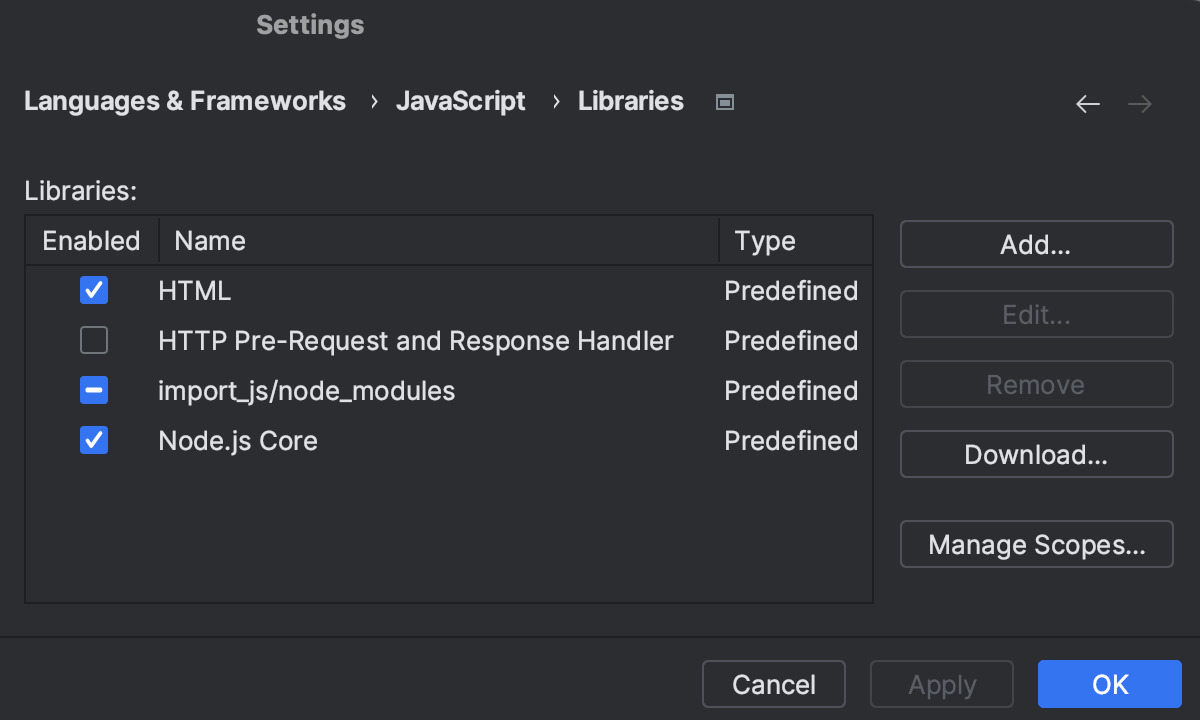This screenshot has width=1200, height=720.
Task: Click the forward navigation arrow
Action: tap(1139, 103)
